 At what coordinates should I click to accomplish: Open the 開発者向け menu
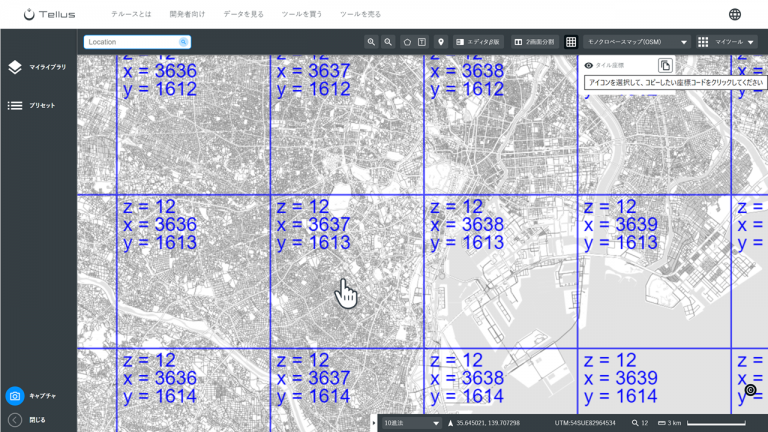(187, 14)
